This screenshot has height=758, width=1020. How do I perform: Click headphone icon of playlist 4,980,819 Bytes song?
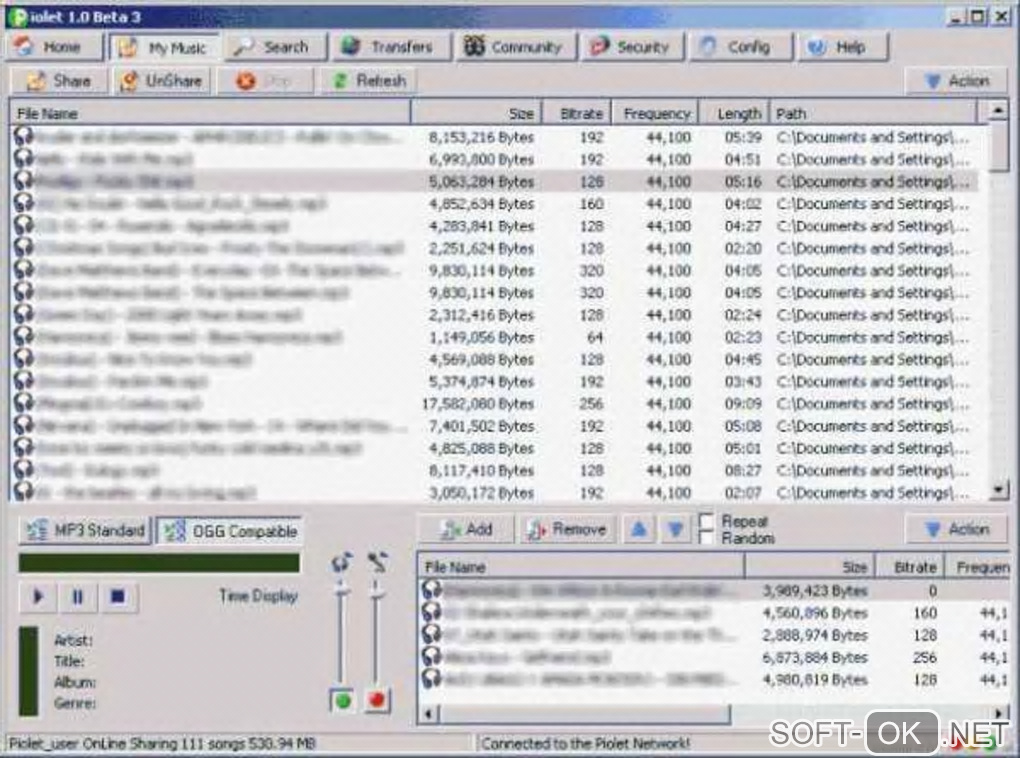point(431,679)
